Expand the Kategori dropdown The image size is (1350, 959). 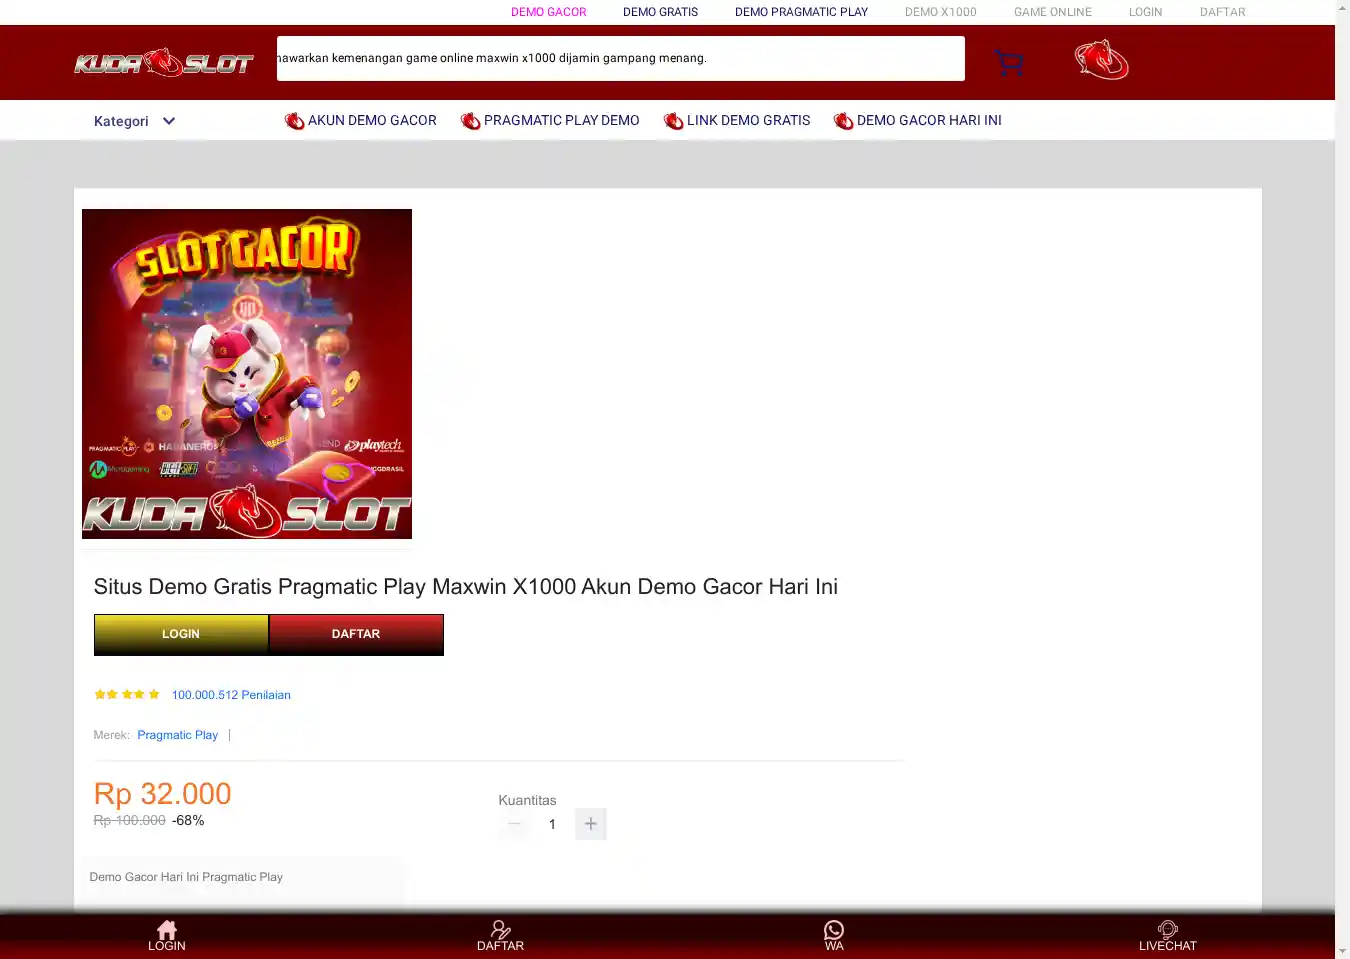pyautogui.click(x=135, y=121)
